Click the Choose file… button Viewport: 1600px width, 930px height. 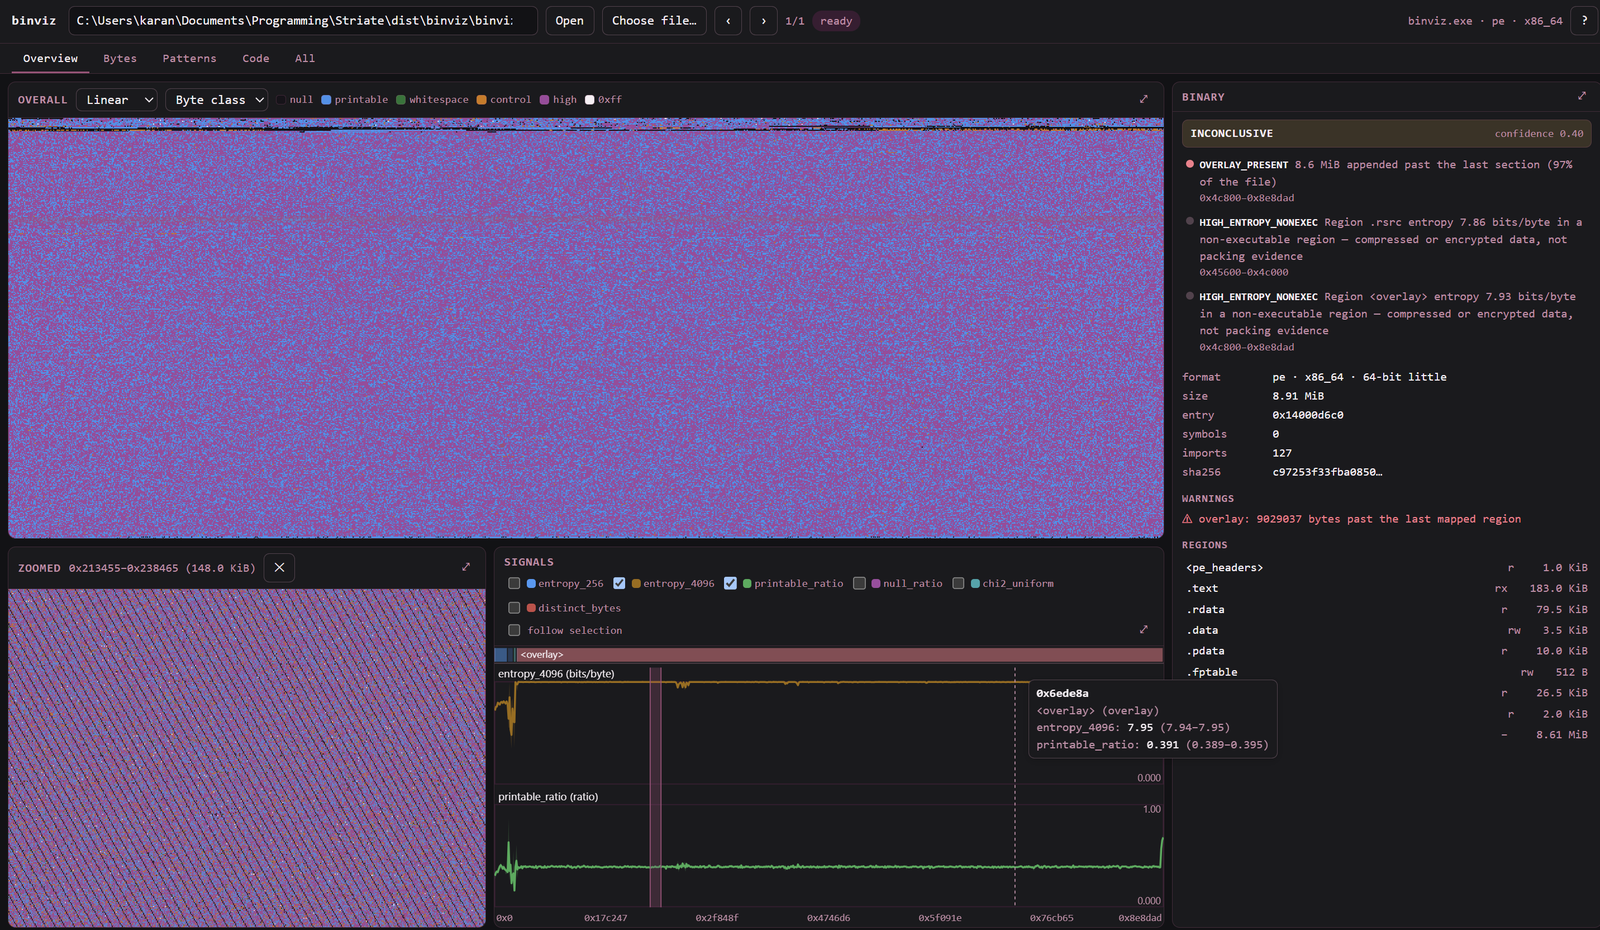[654, 21]
